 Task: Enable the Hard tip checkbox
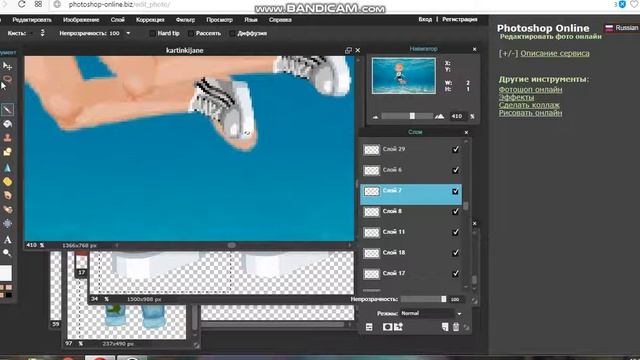[x=152, y=33]
